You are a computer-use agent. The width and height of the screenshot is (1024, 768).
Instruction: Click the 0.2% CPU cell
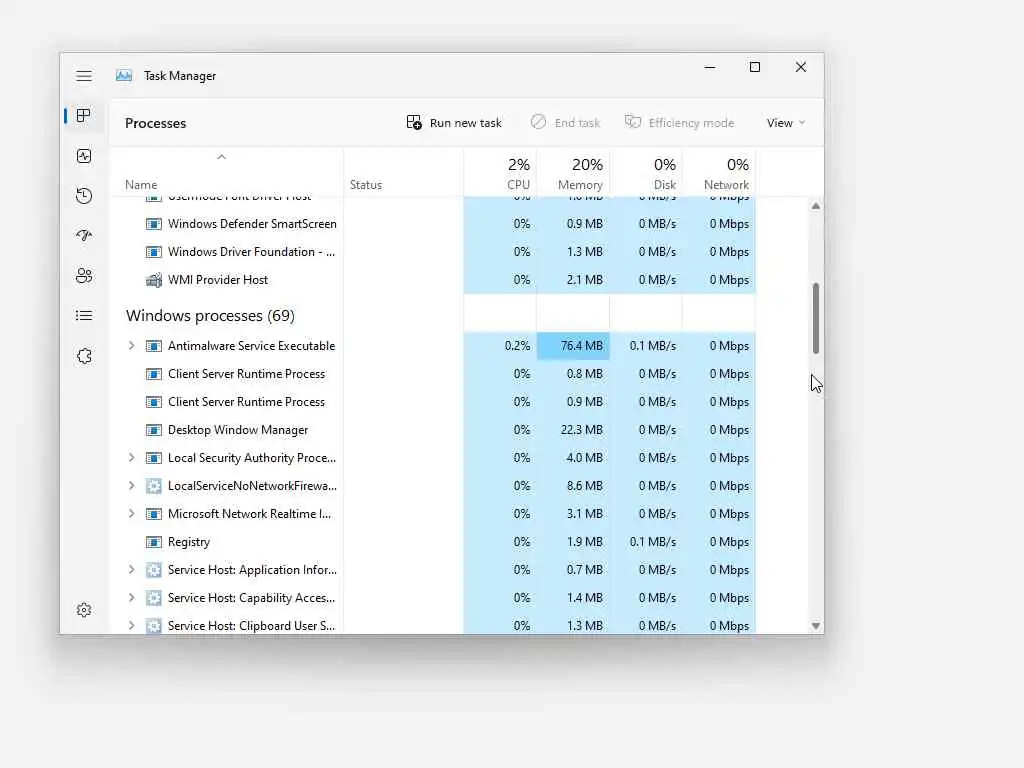500,346
